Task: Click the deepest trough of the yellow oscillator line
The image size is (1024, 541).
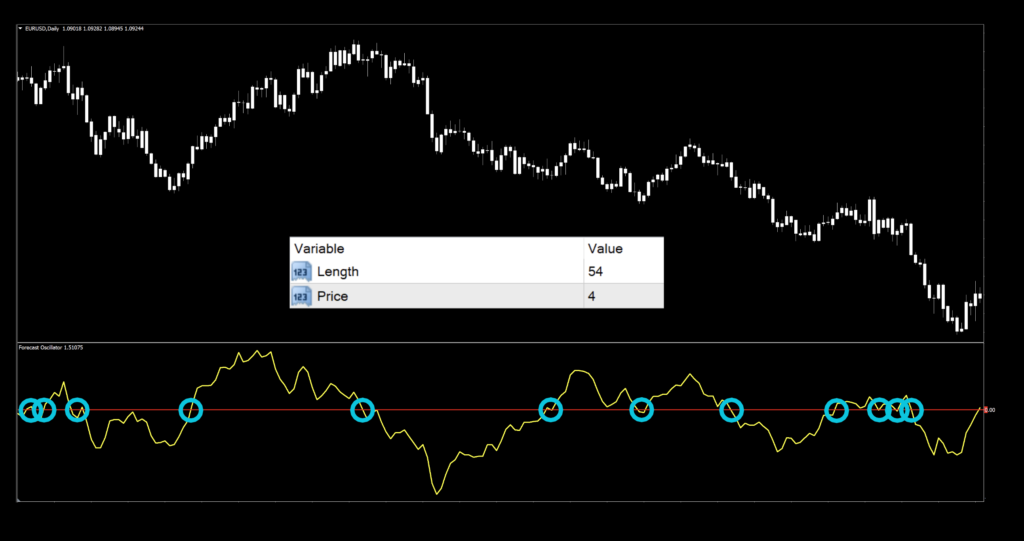Action: [437, 494]
